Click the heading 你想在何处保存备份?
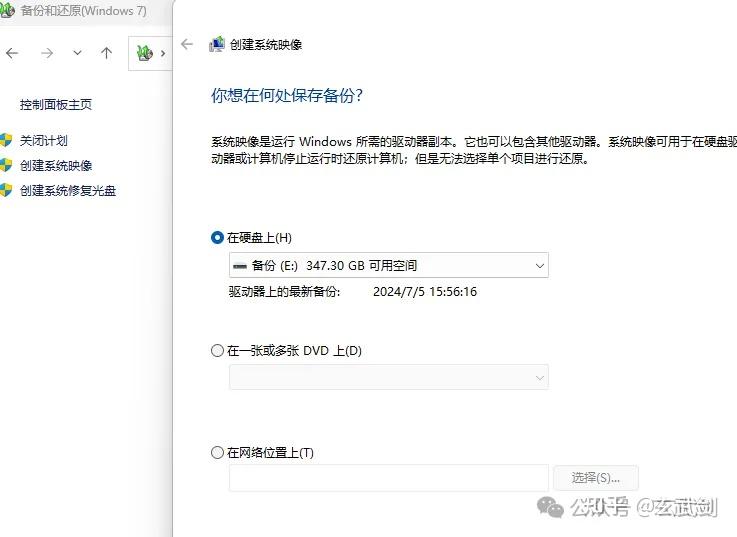This screenshot has height=537, width=737. [287, 95]
